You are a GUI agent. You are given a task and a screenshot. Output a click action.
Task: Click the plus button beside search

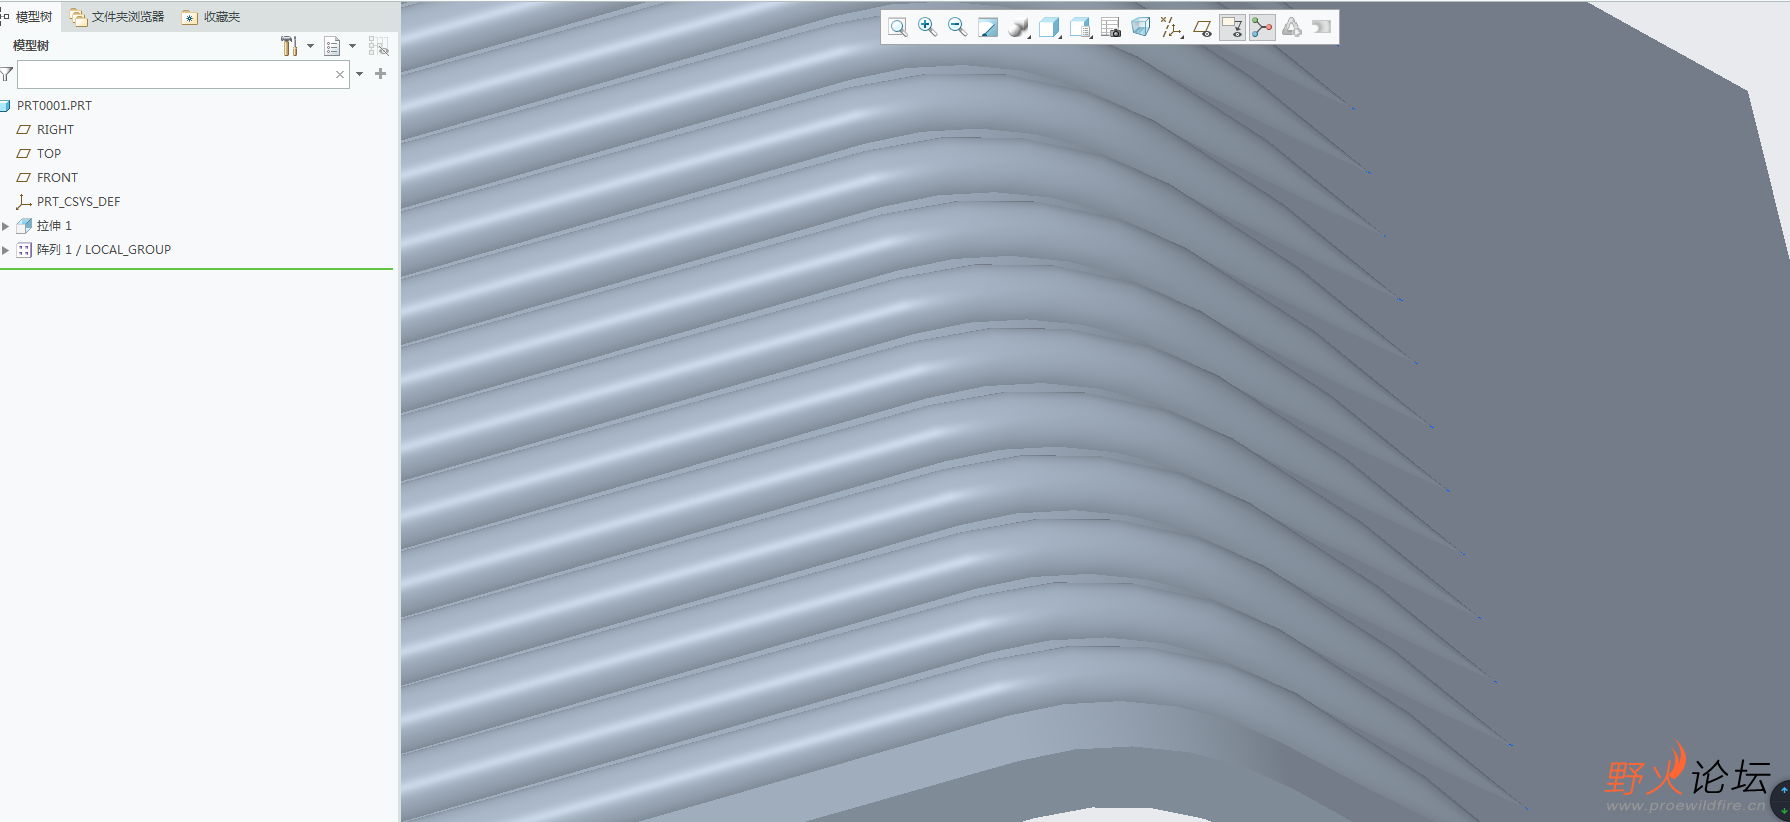pos(380,74)
